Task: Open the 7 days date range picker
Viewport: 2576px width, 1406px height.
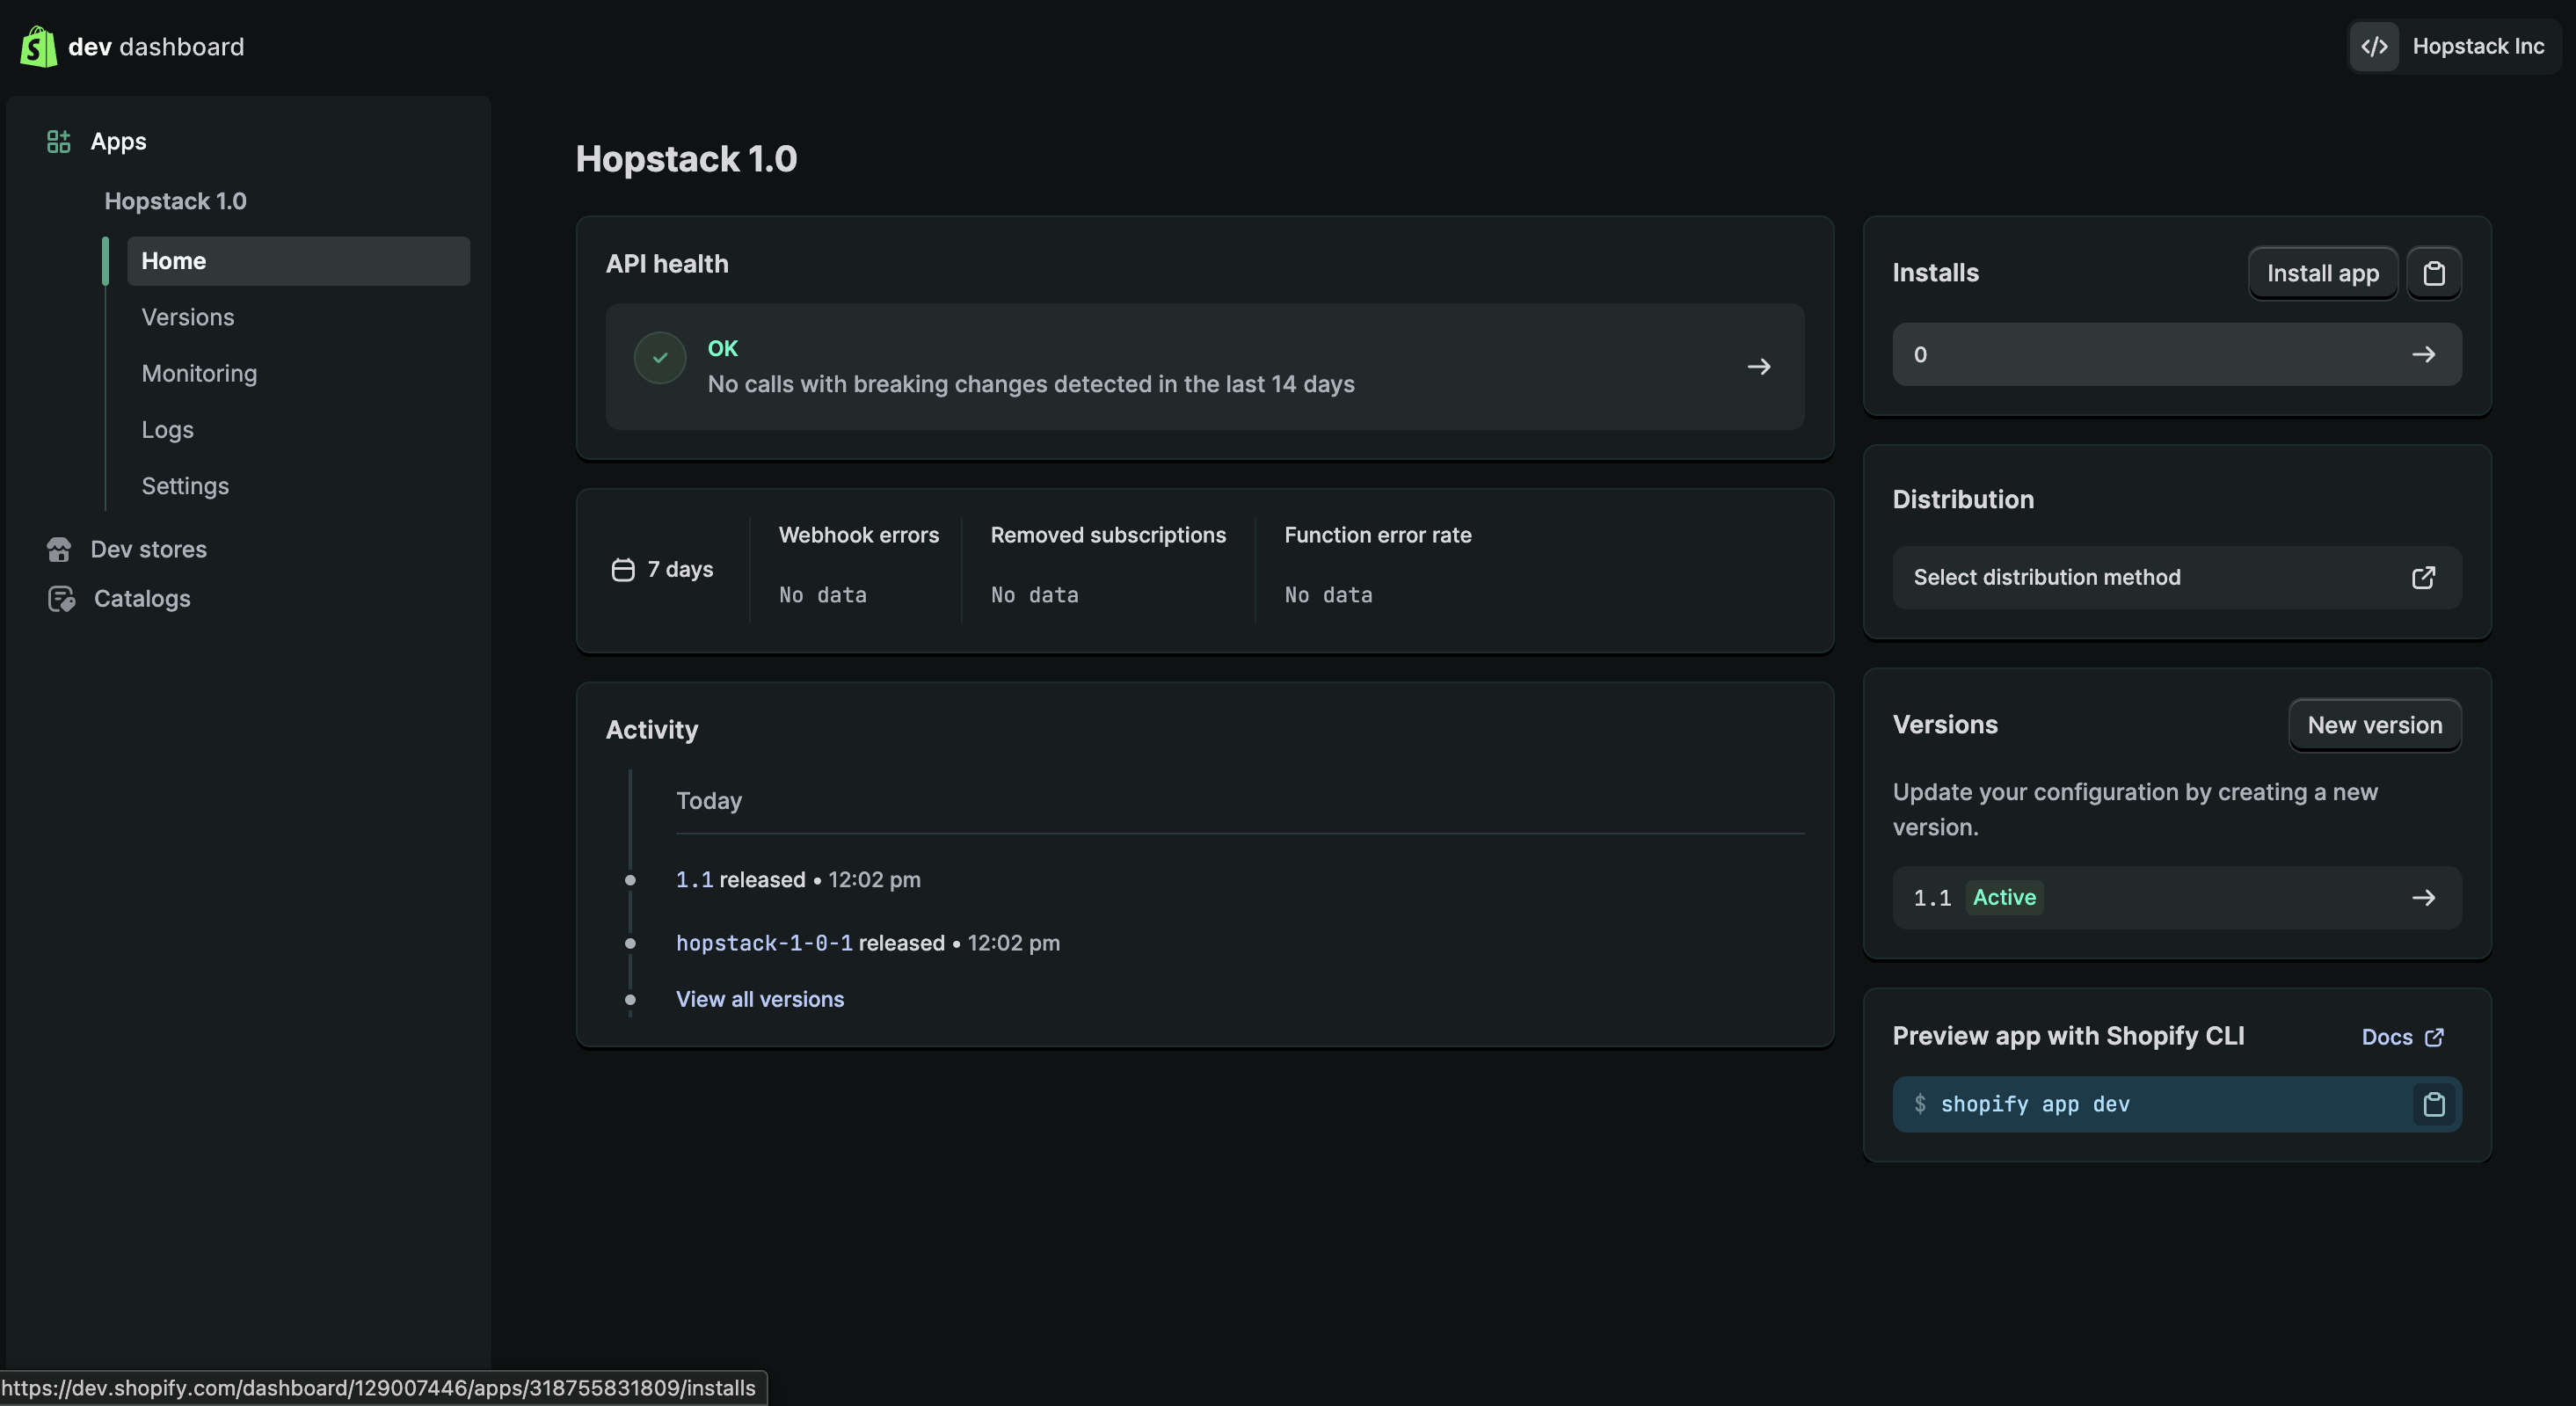Action: 663,569
